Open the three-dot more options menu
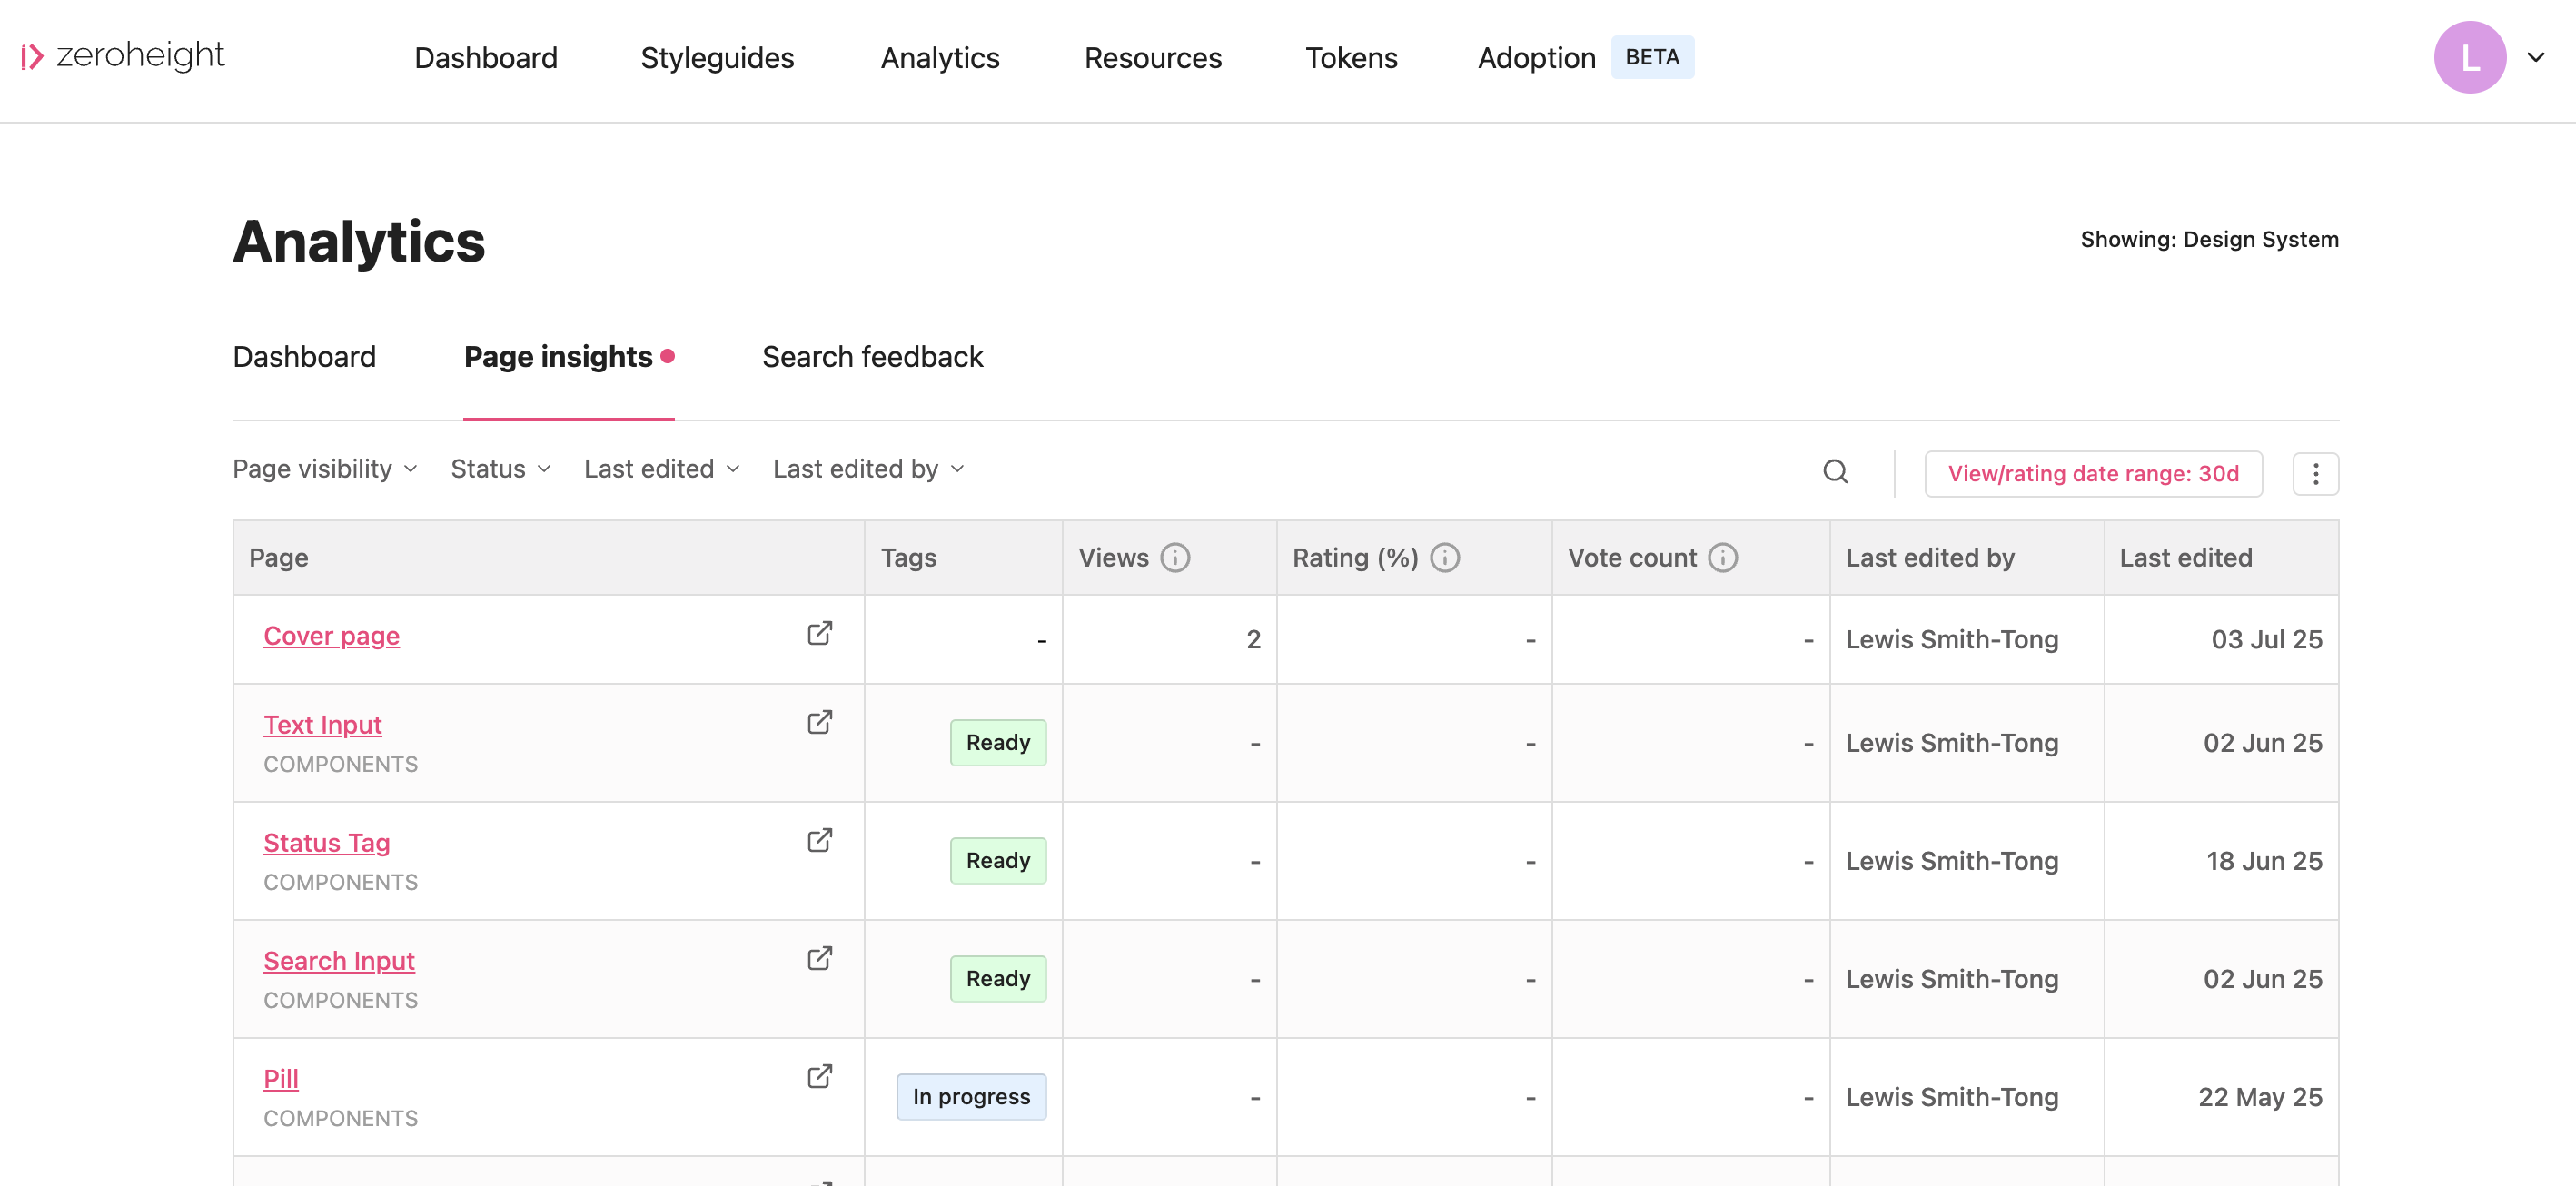The height and width of the screenshot is (1186, 2576). tap(2315, 474)
